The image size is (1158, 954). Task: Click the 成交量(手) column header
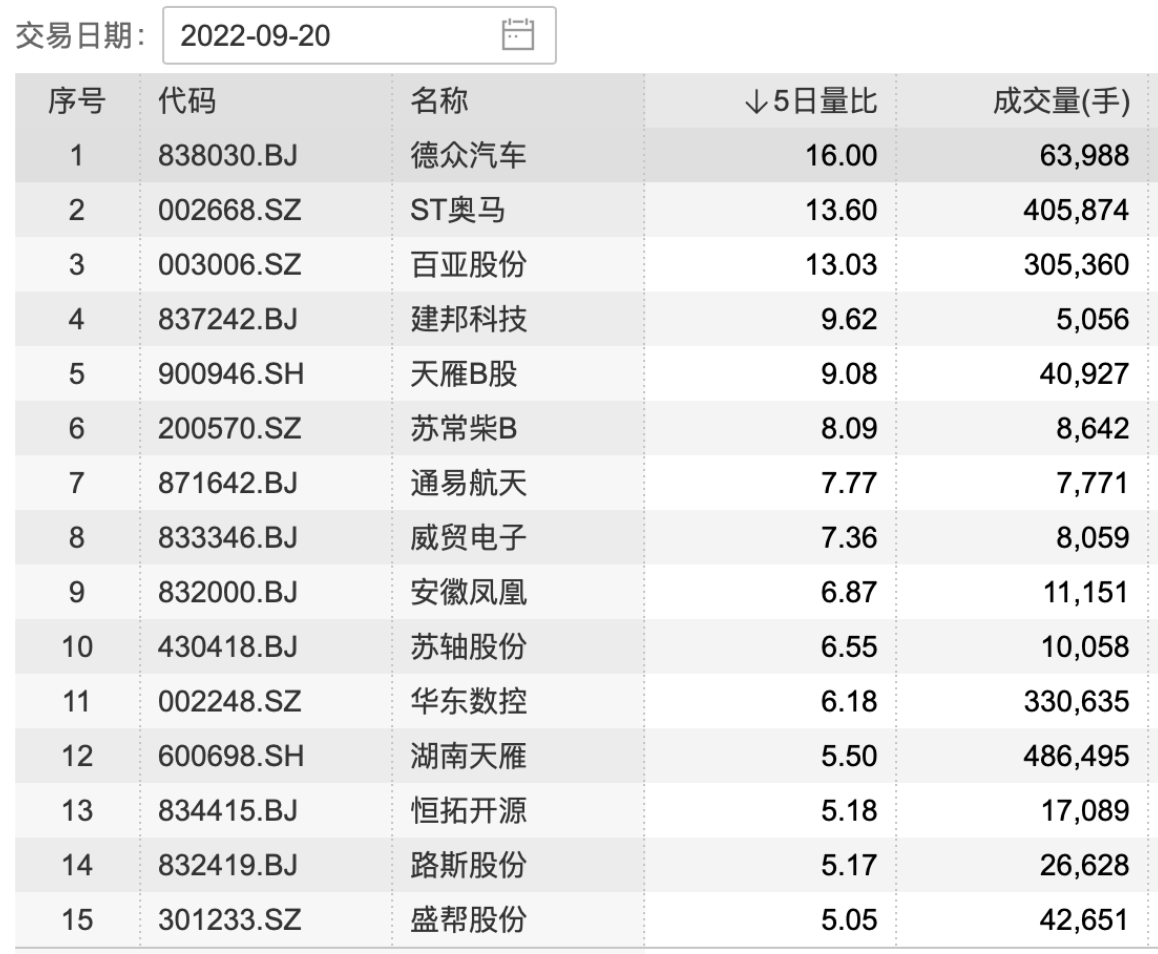click(x=1061, y=100)
